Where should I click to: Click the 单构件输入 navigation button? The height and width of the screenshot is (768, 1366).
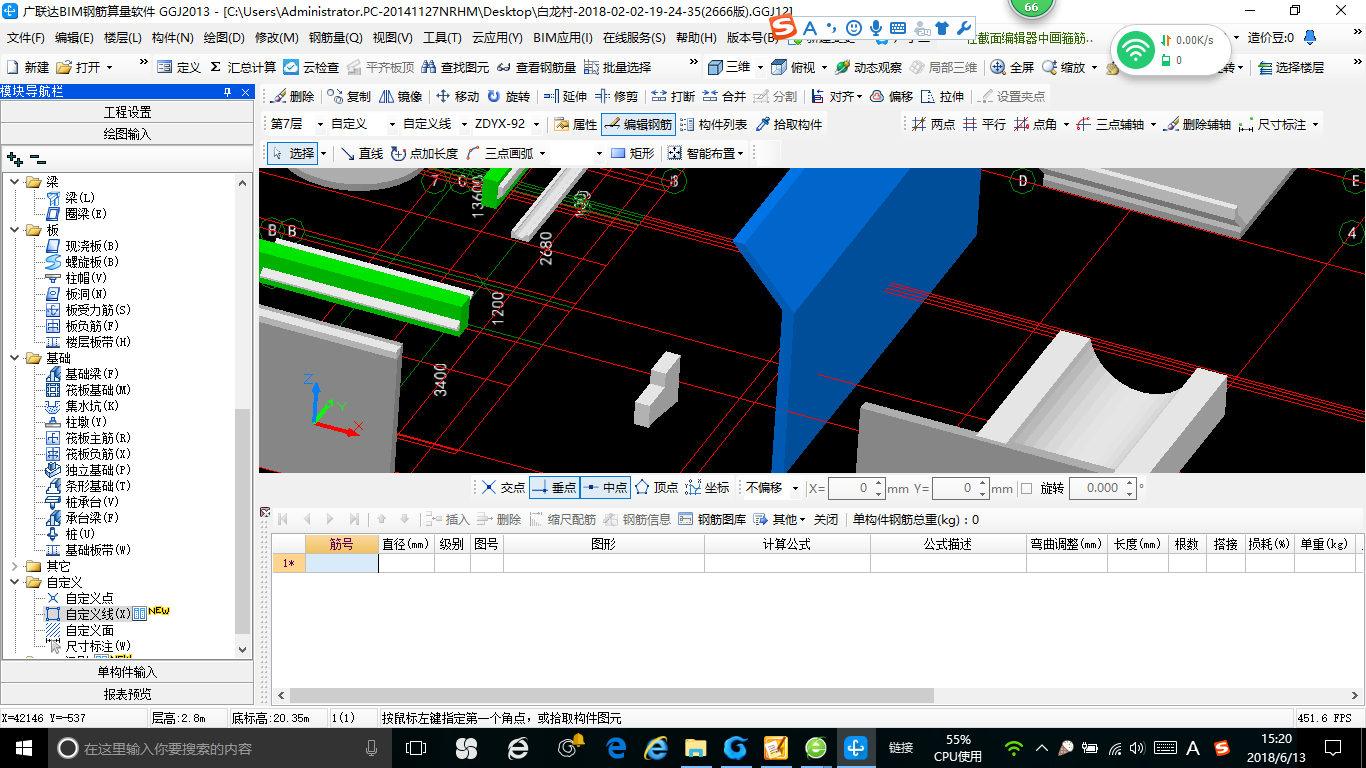point(127,672)
